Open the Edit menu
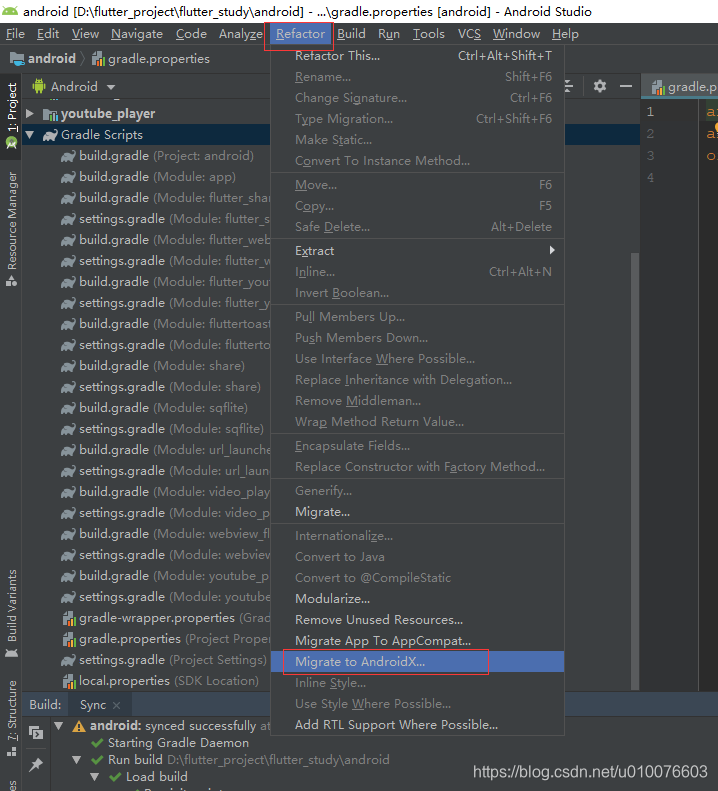The width and height of the screenshot is (718, 791). [x=48, y=34]
